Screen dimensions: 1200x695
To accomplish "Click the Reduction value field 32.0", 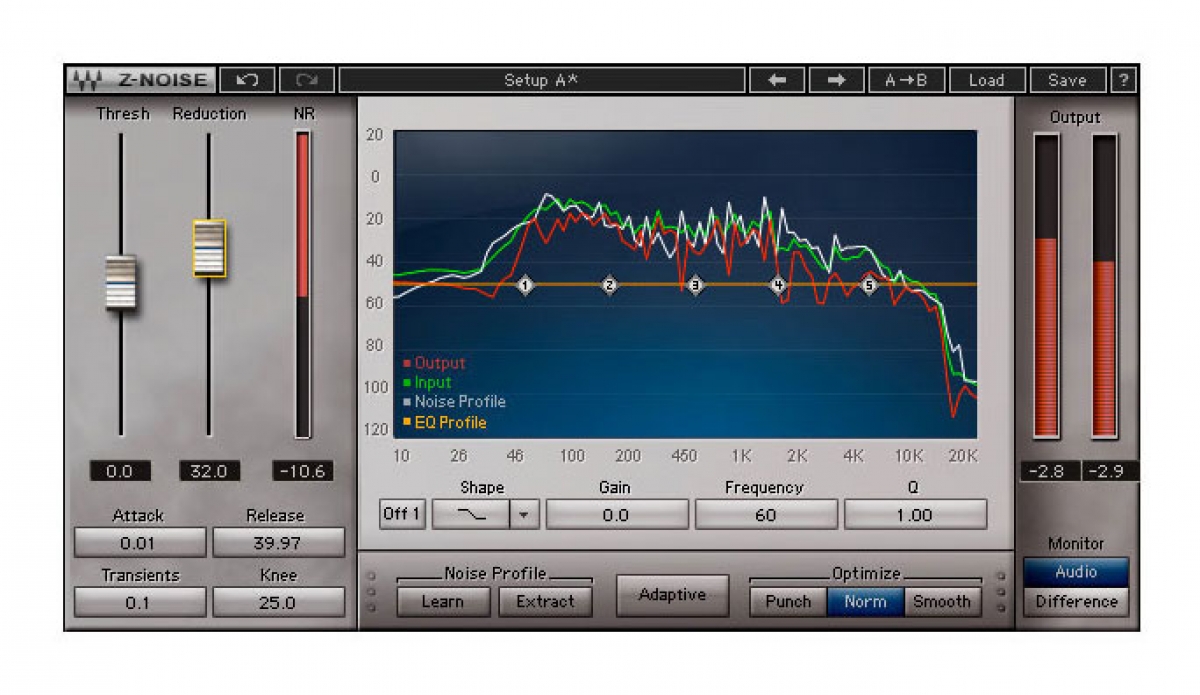I will point(209,471).
